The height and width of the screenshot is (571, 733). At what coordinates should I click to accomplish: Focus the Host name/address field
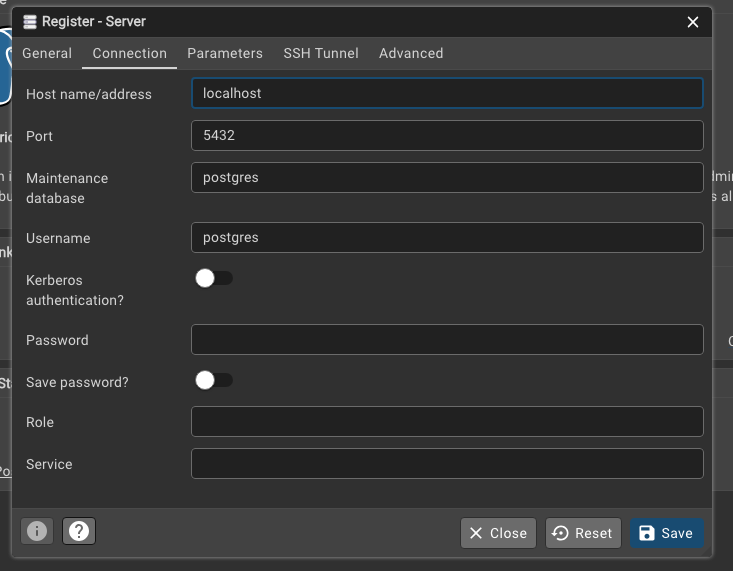446,93
